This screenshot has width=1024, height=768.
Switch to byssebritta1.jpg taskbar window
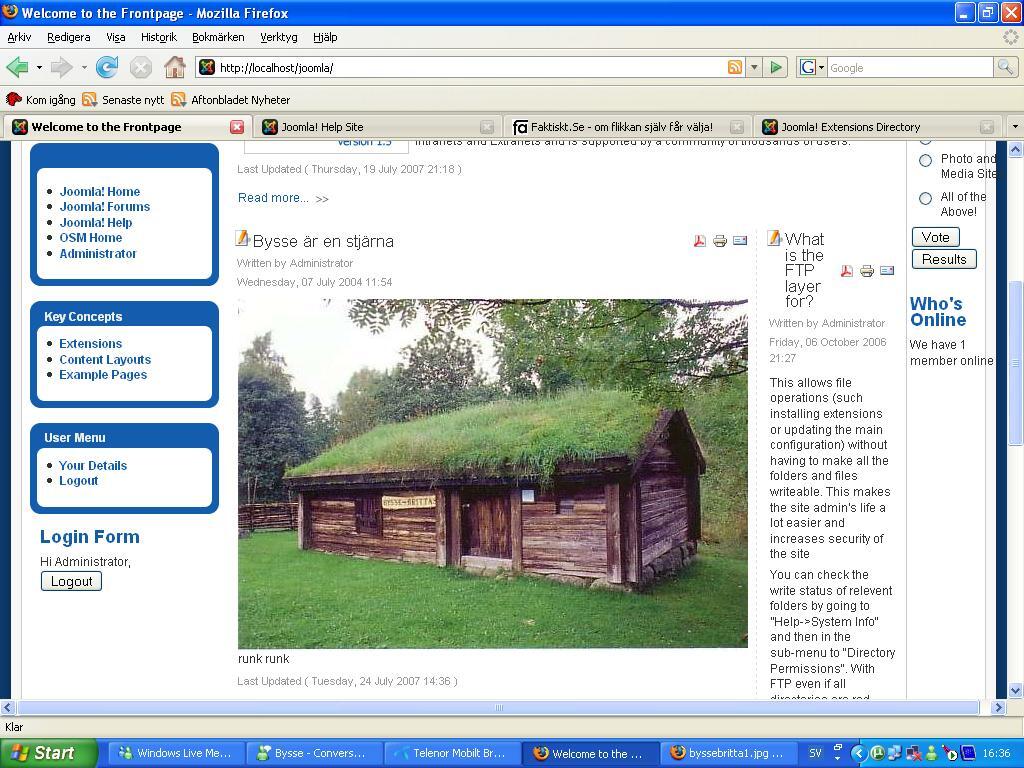(x=730, y=753)
